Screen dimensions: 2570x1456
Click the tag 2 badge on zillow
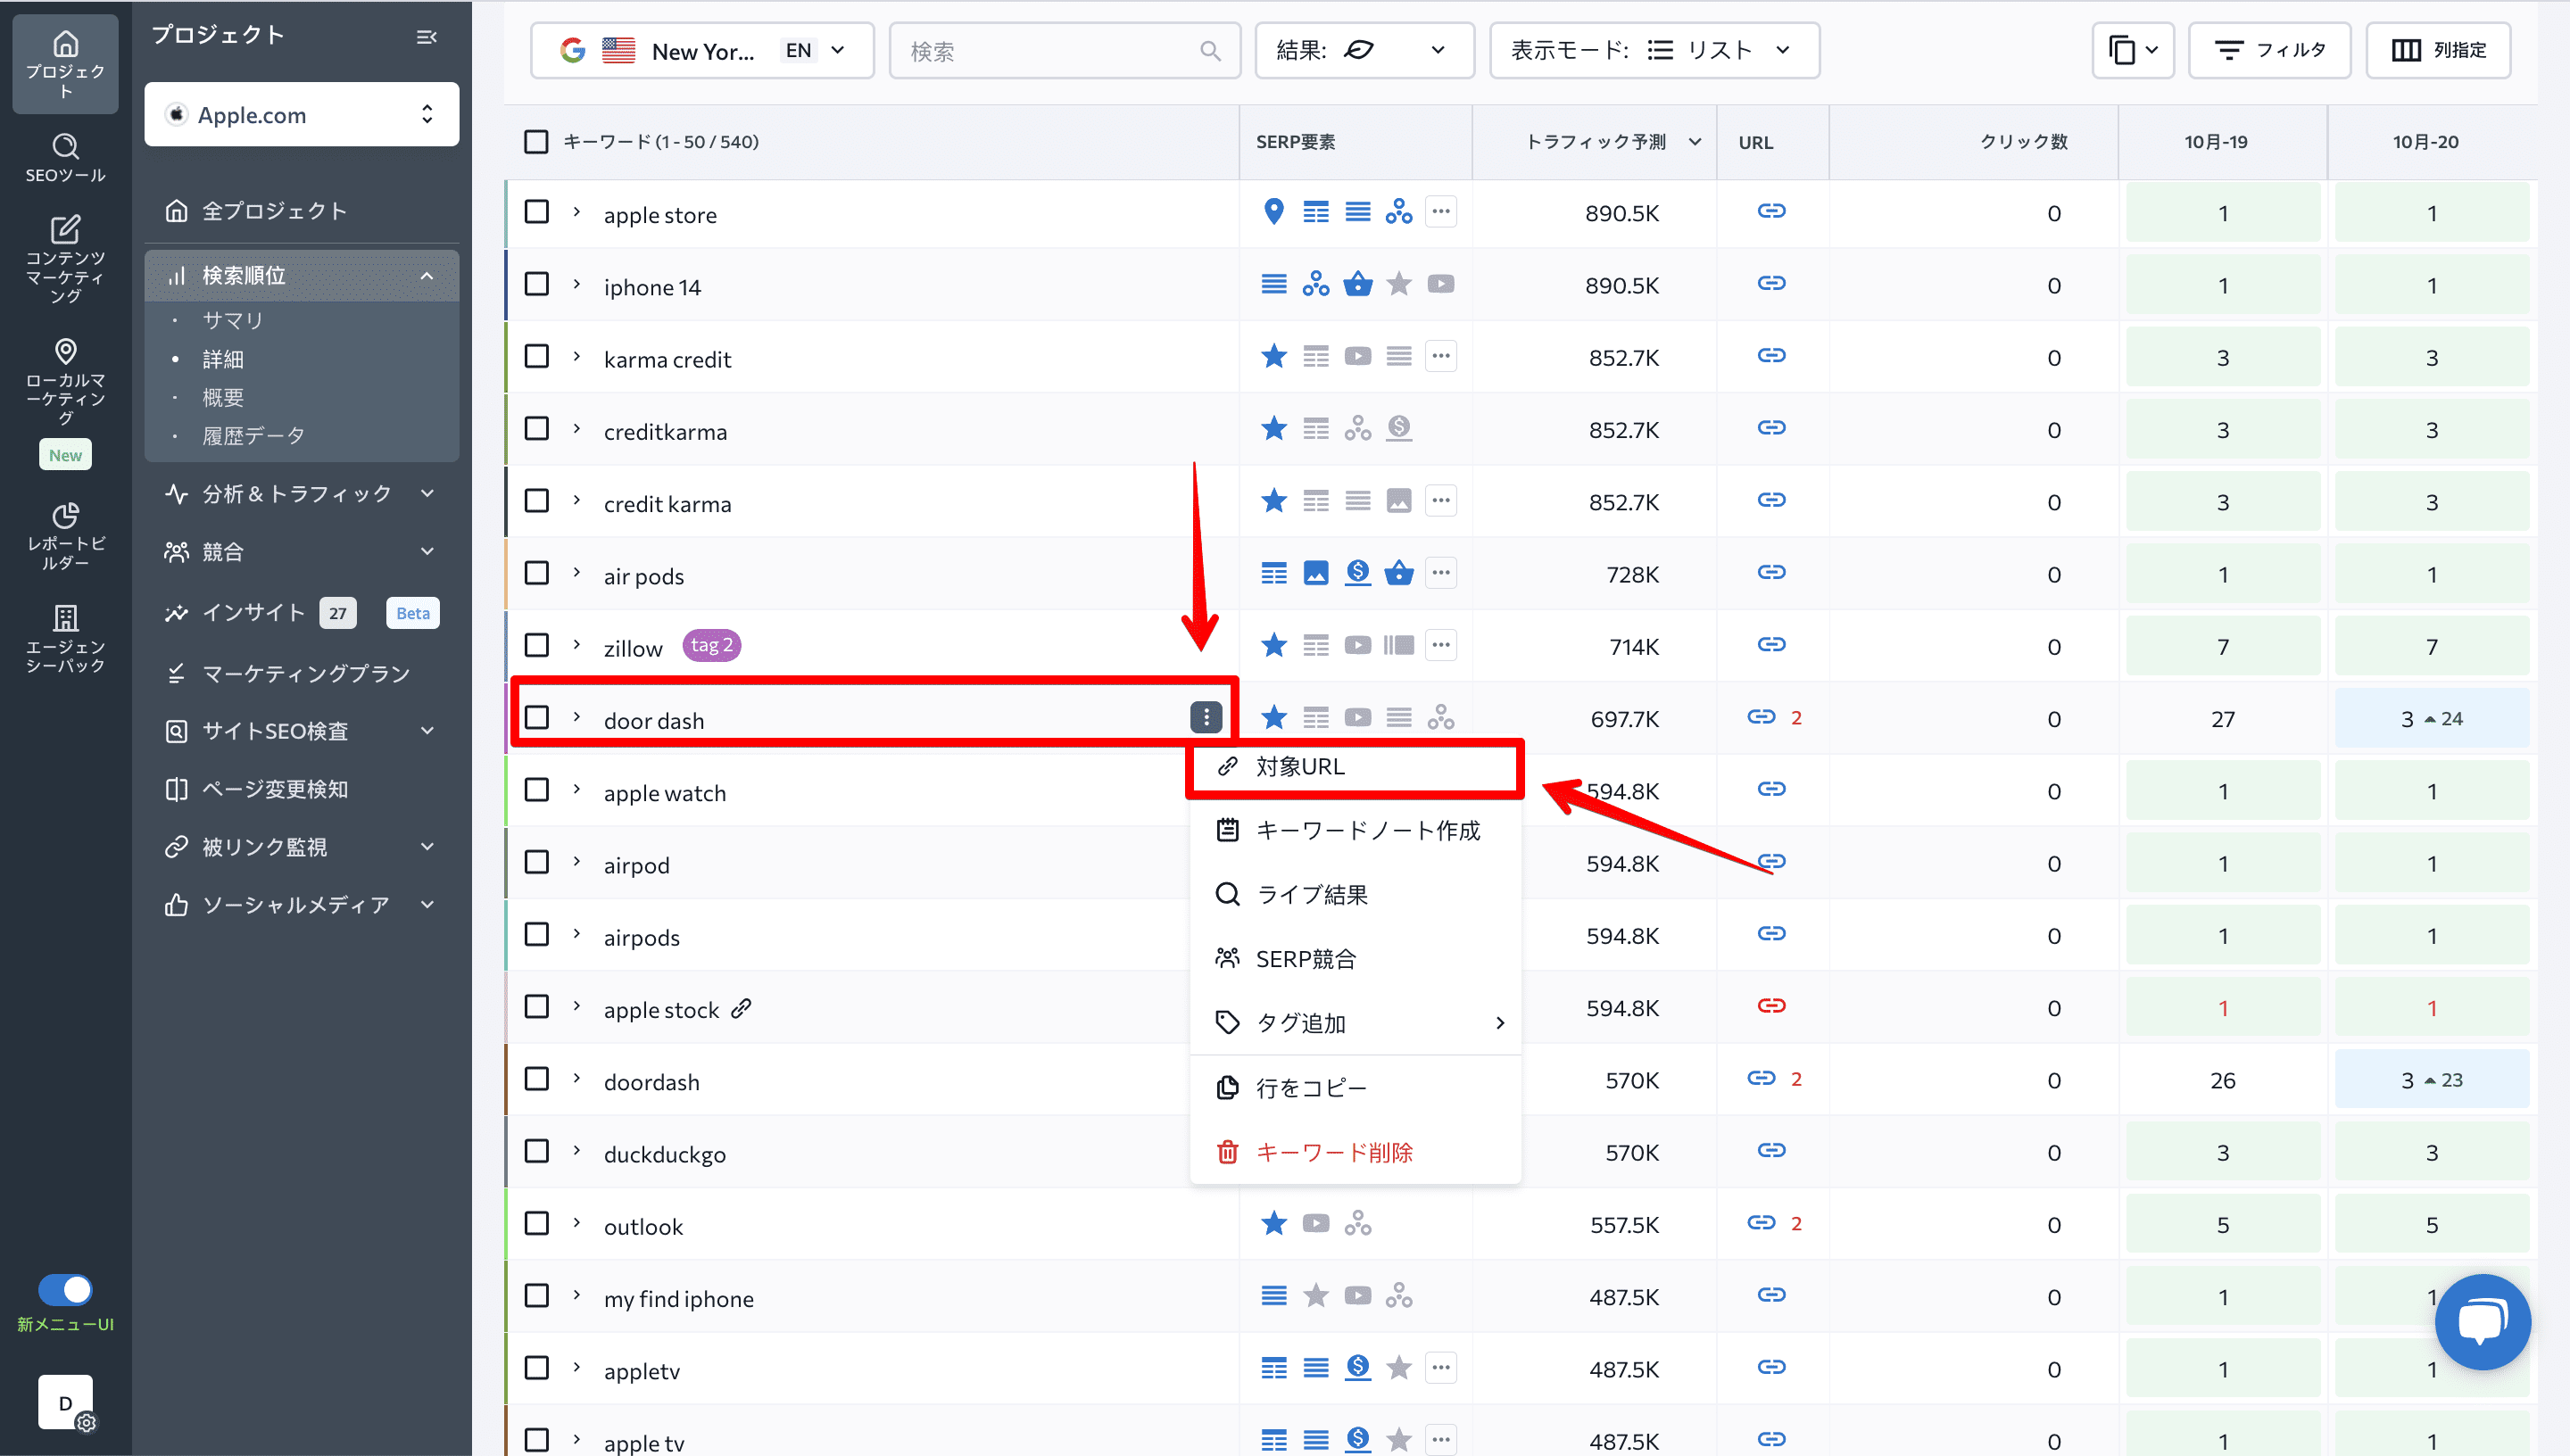click(711, 645)
